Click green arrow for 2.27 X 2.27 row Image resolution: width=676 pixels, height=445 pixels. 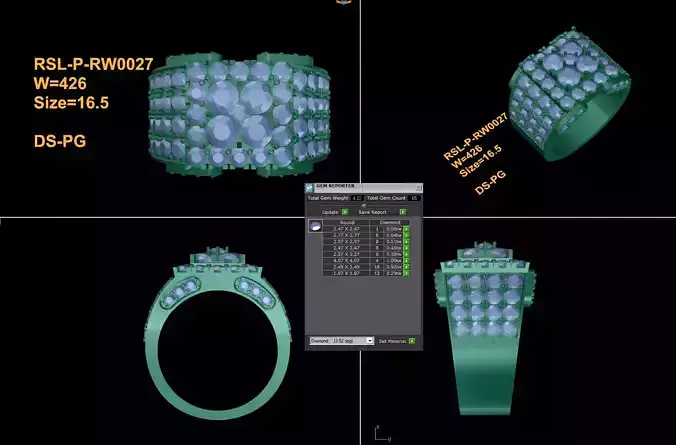406,254
